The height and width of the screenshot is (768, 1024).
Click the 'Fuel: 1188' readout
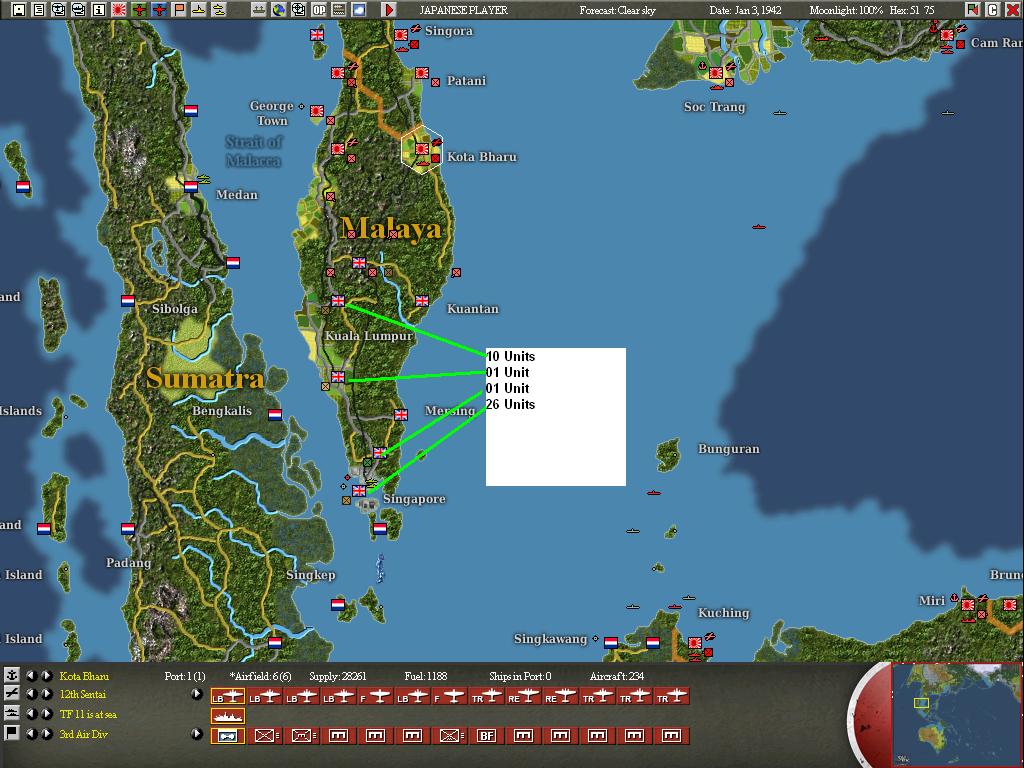[x=426, y=676]
